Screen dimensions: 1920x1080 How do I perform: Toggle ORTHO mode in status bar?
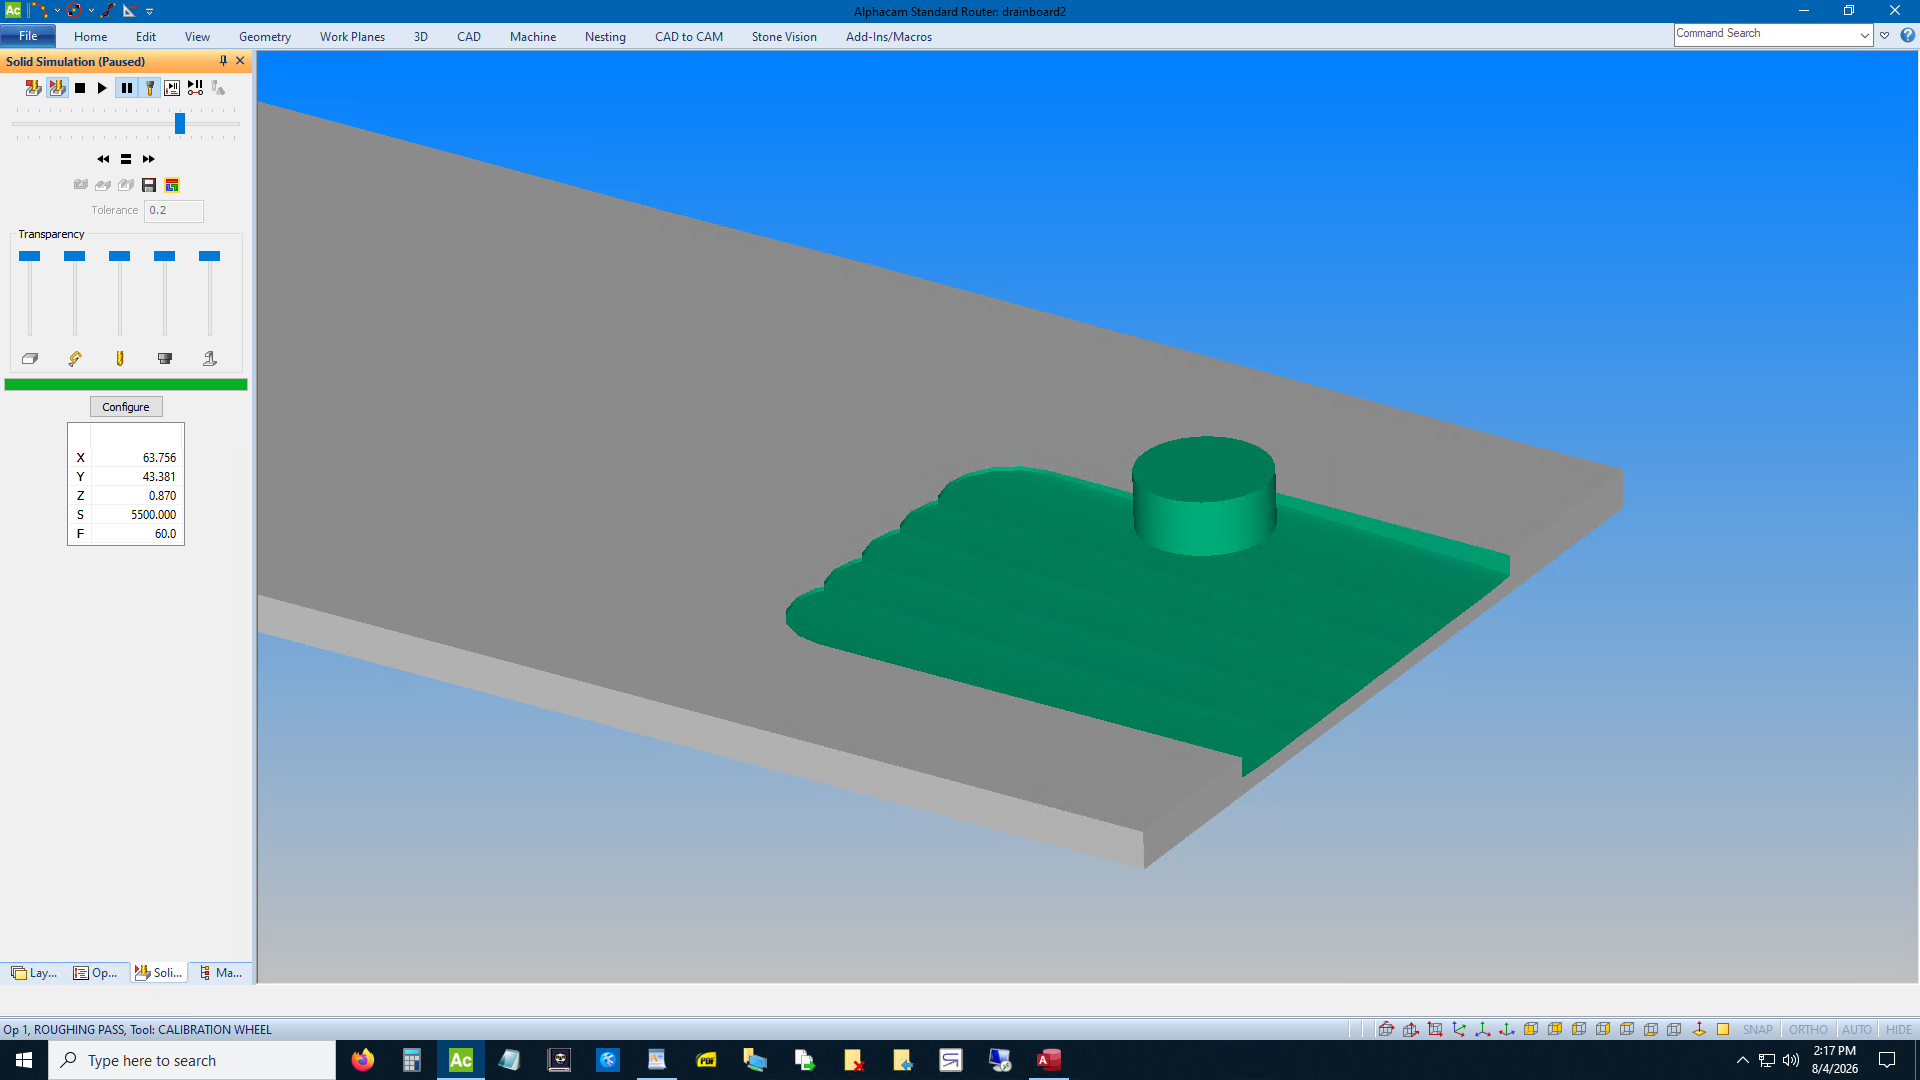click(1808, 1030)
